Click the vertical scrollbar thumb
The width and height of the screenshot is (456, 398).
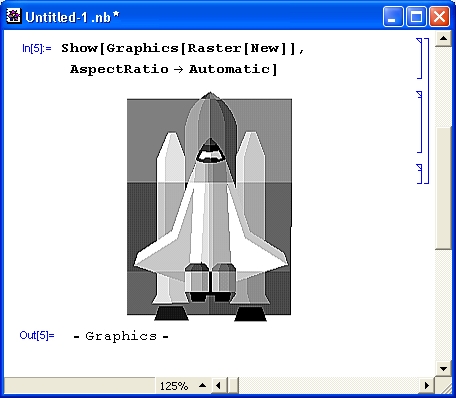tap(443, 188)
